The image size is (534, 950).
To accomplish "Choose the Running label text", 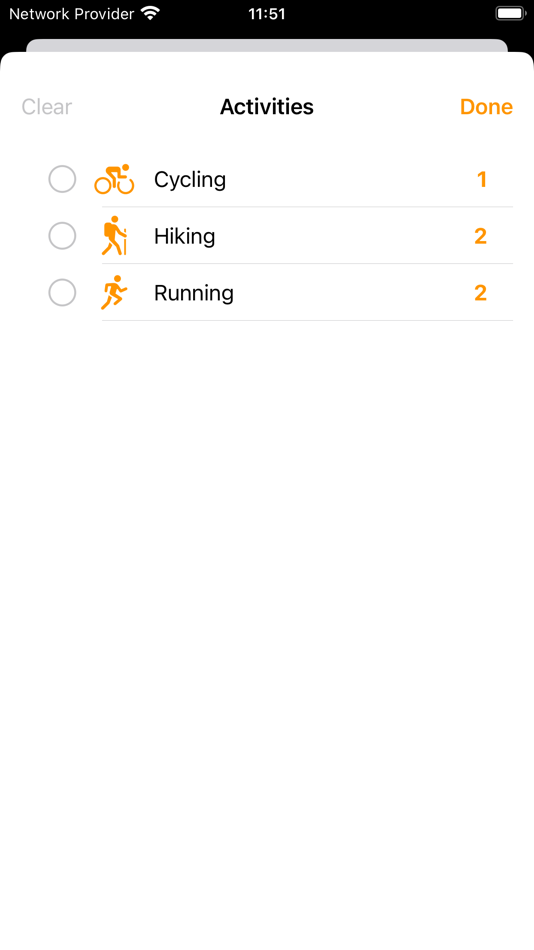I will 194,293.
